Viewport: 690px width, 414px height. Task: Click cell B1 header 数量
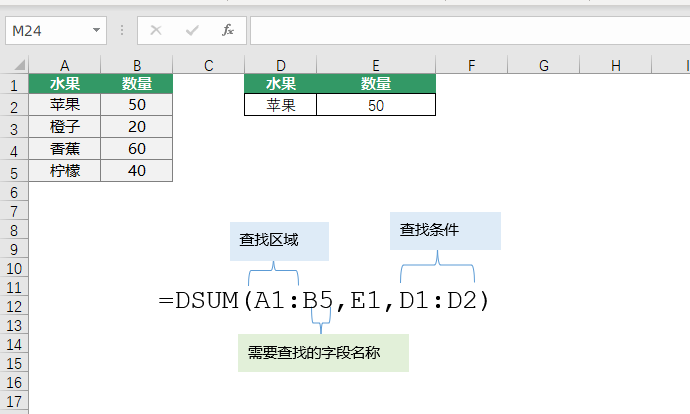coord(137,84)
